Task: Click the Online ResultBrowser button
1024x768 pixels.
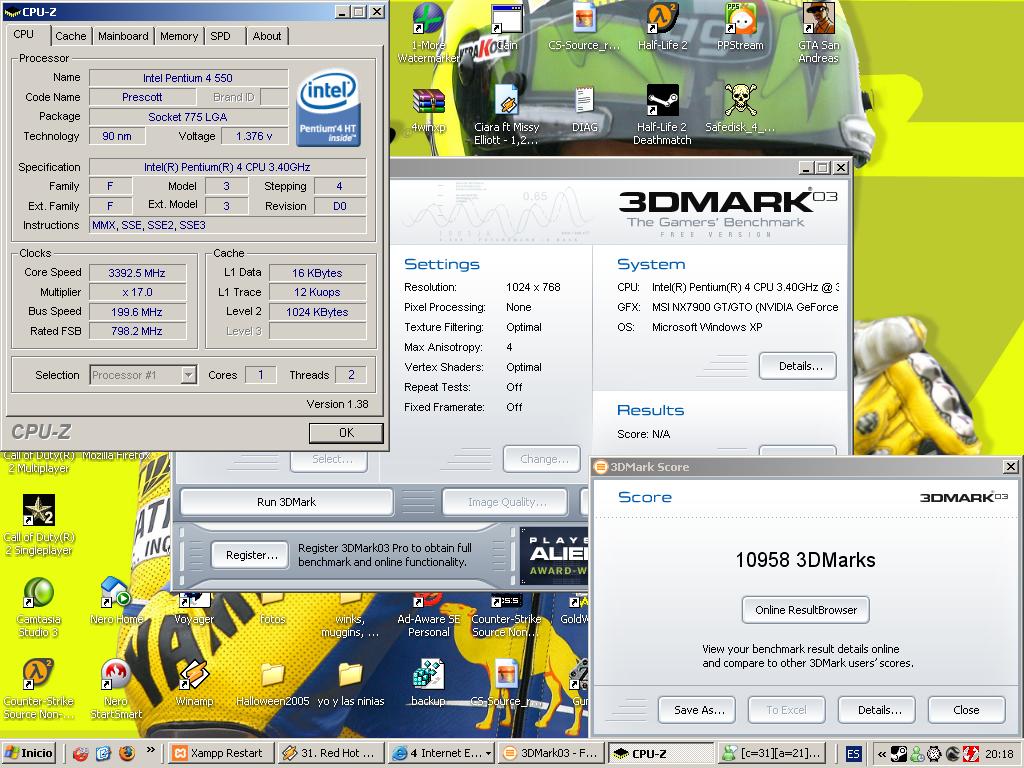Action: pos(806,610)
